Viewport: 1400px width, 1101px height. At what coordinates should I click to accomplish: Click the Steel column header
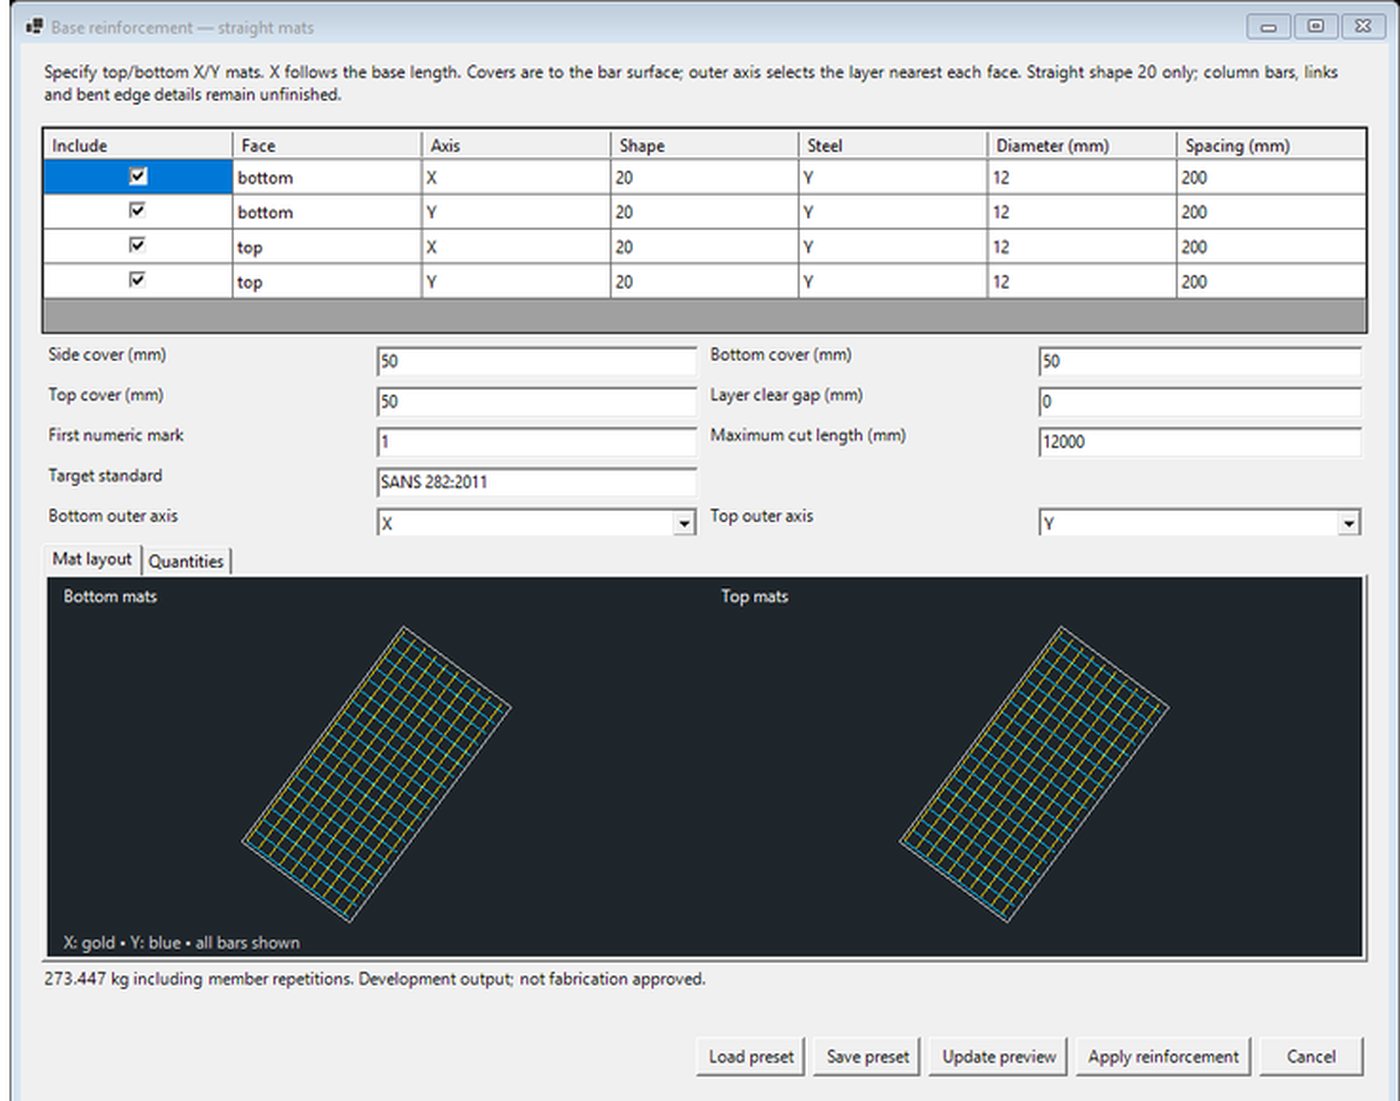pyautogui.click(x=893, y=145)
